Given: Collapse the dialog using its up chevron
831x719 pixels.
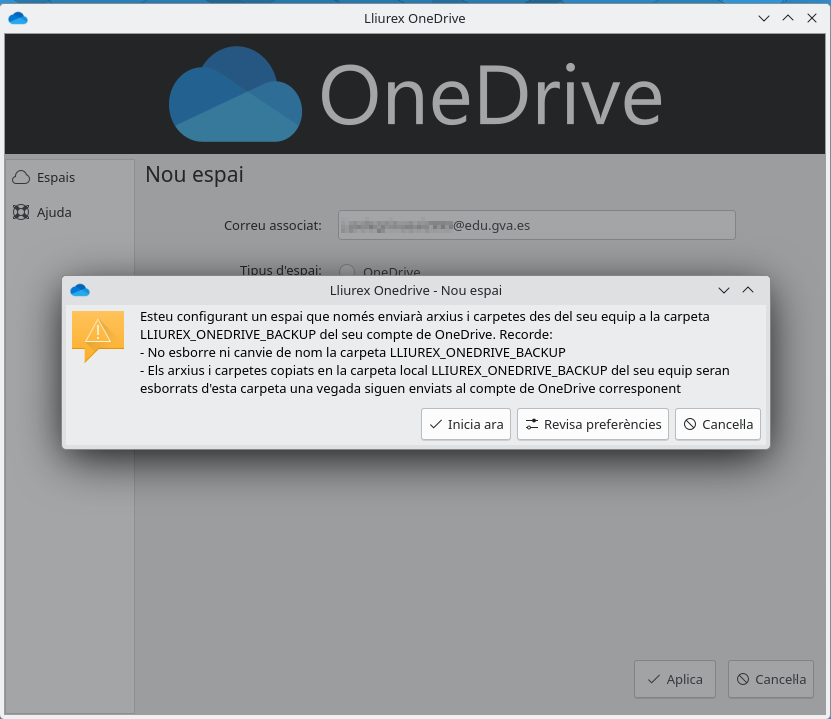Looking at the screenshot, I should tap(748, 290).
